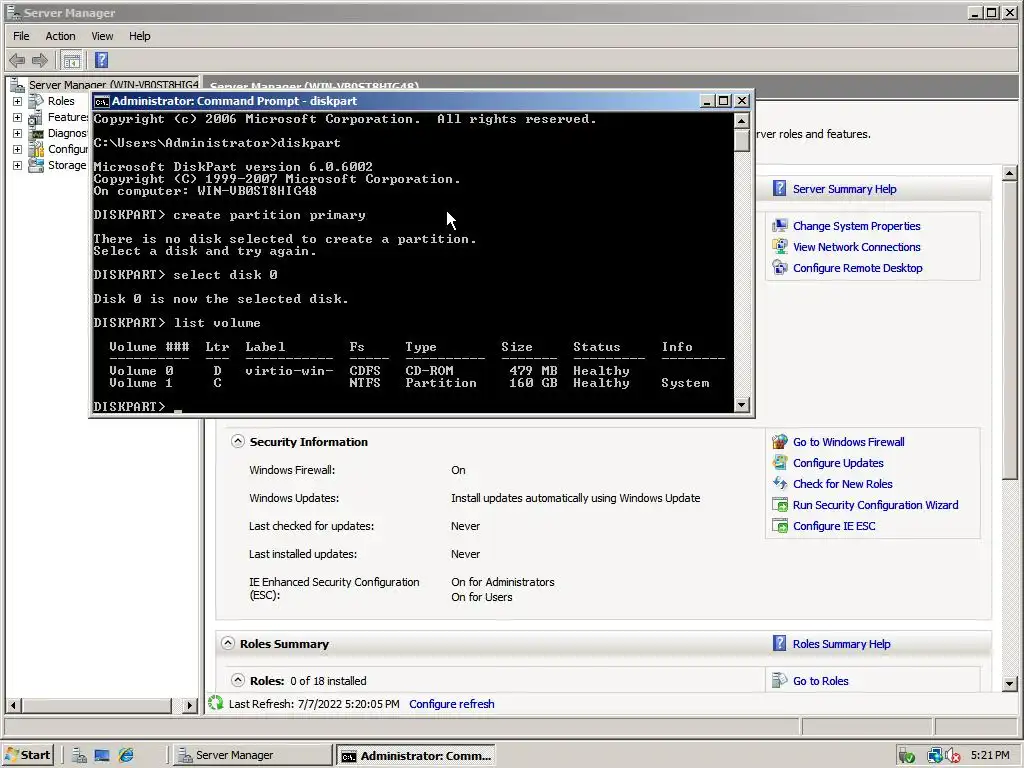Click the network tray icon
1024x768 pixels.
pyautogui.click(x=935, y=756)
